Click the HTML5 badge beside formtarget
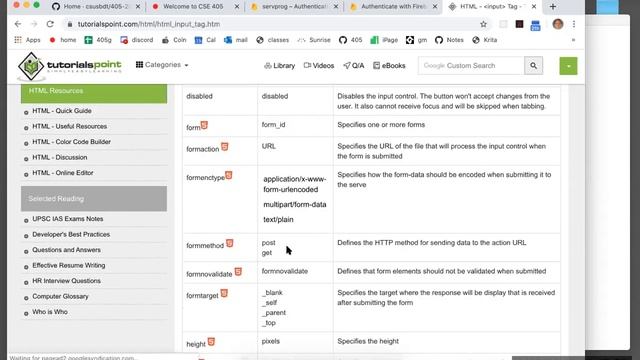 point(224,293)
